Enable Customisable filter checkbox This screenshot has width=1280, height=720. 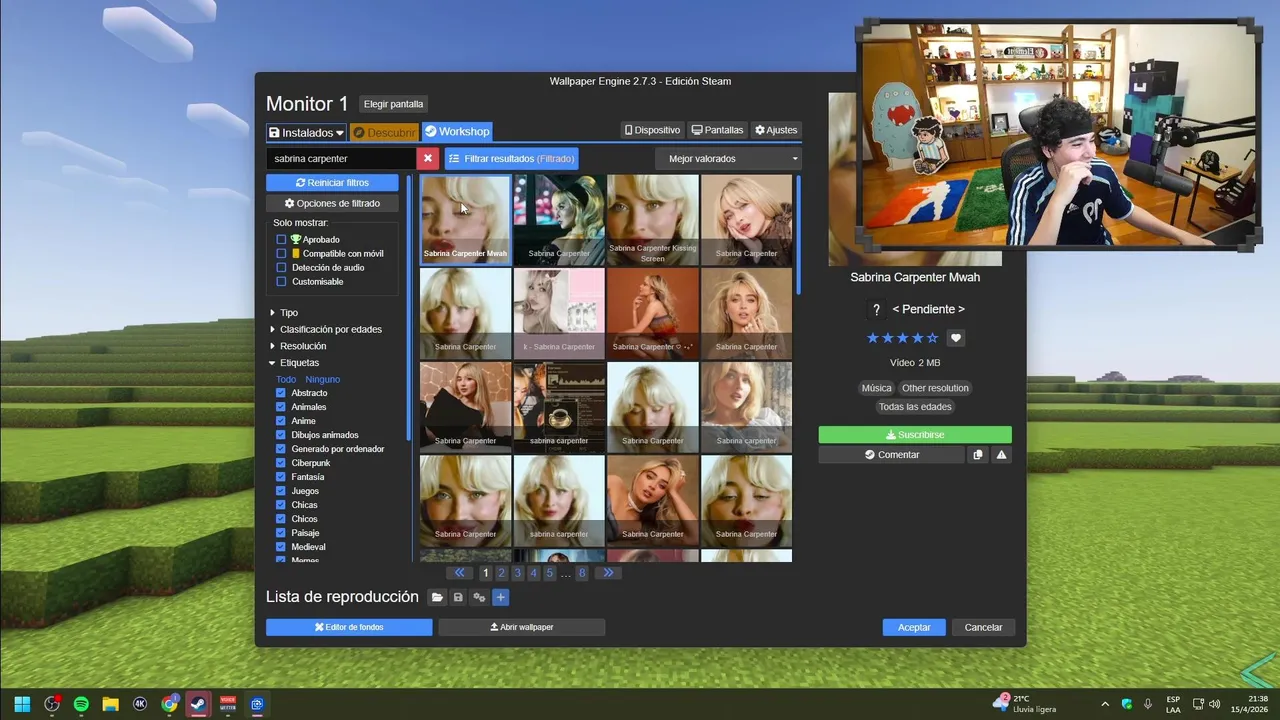(281, 282)
